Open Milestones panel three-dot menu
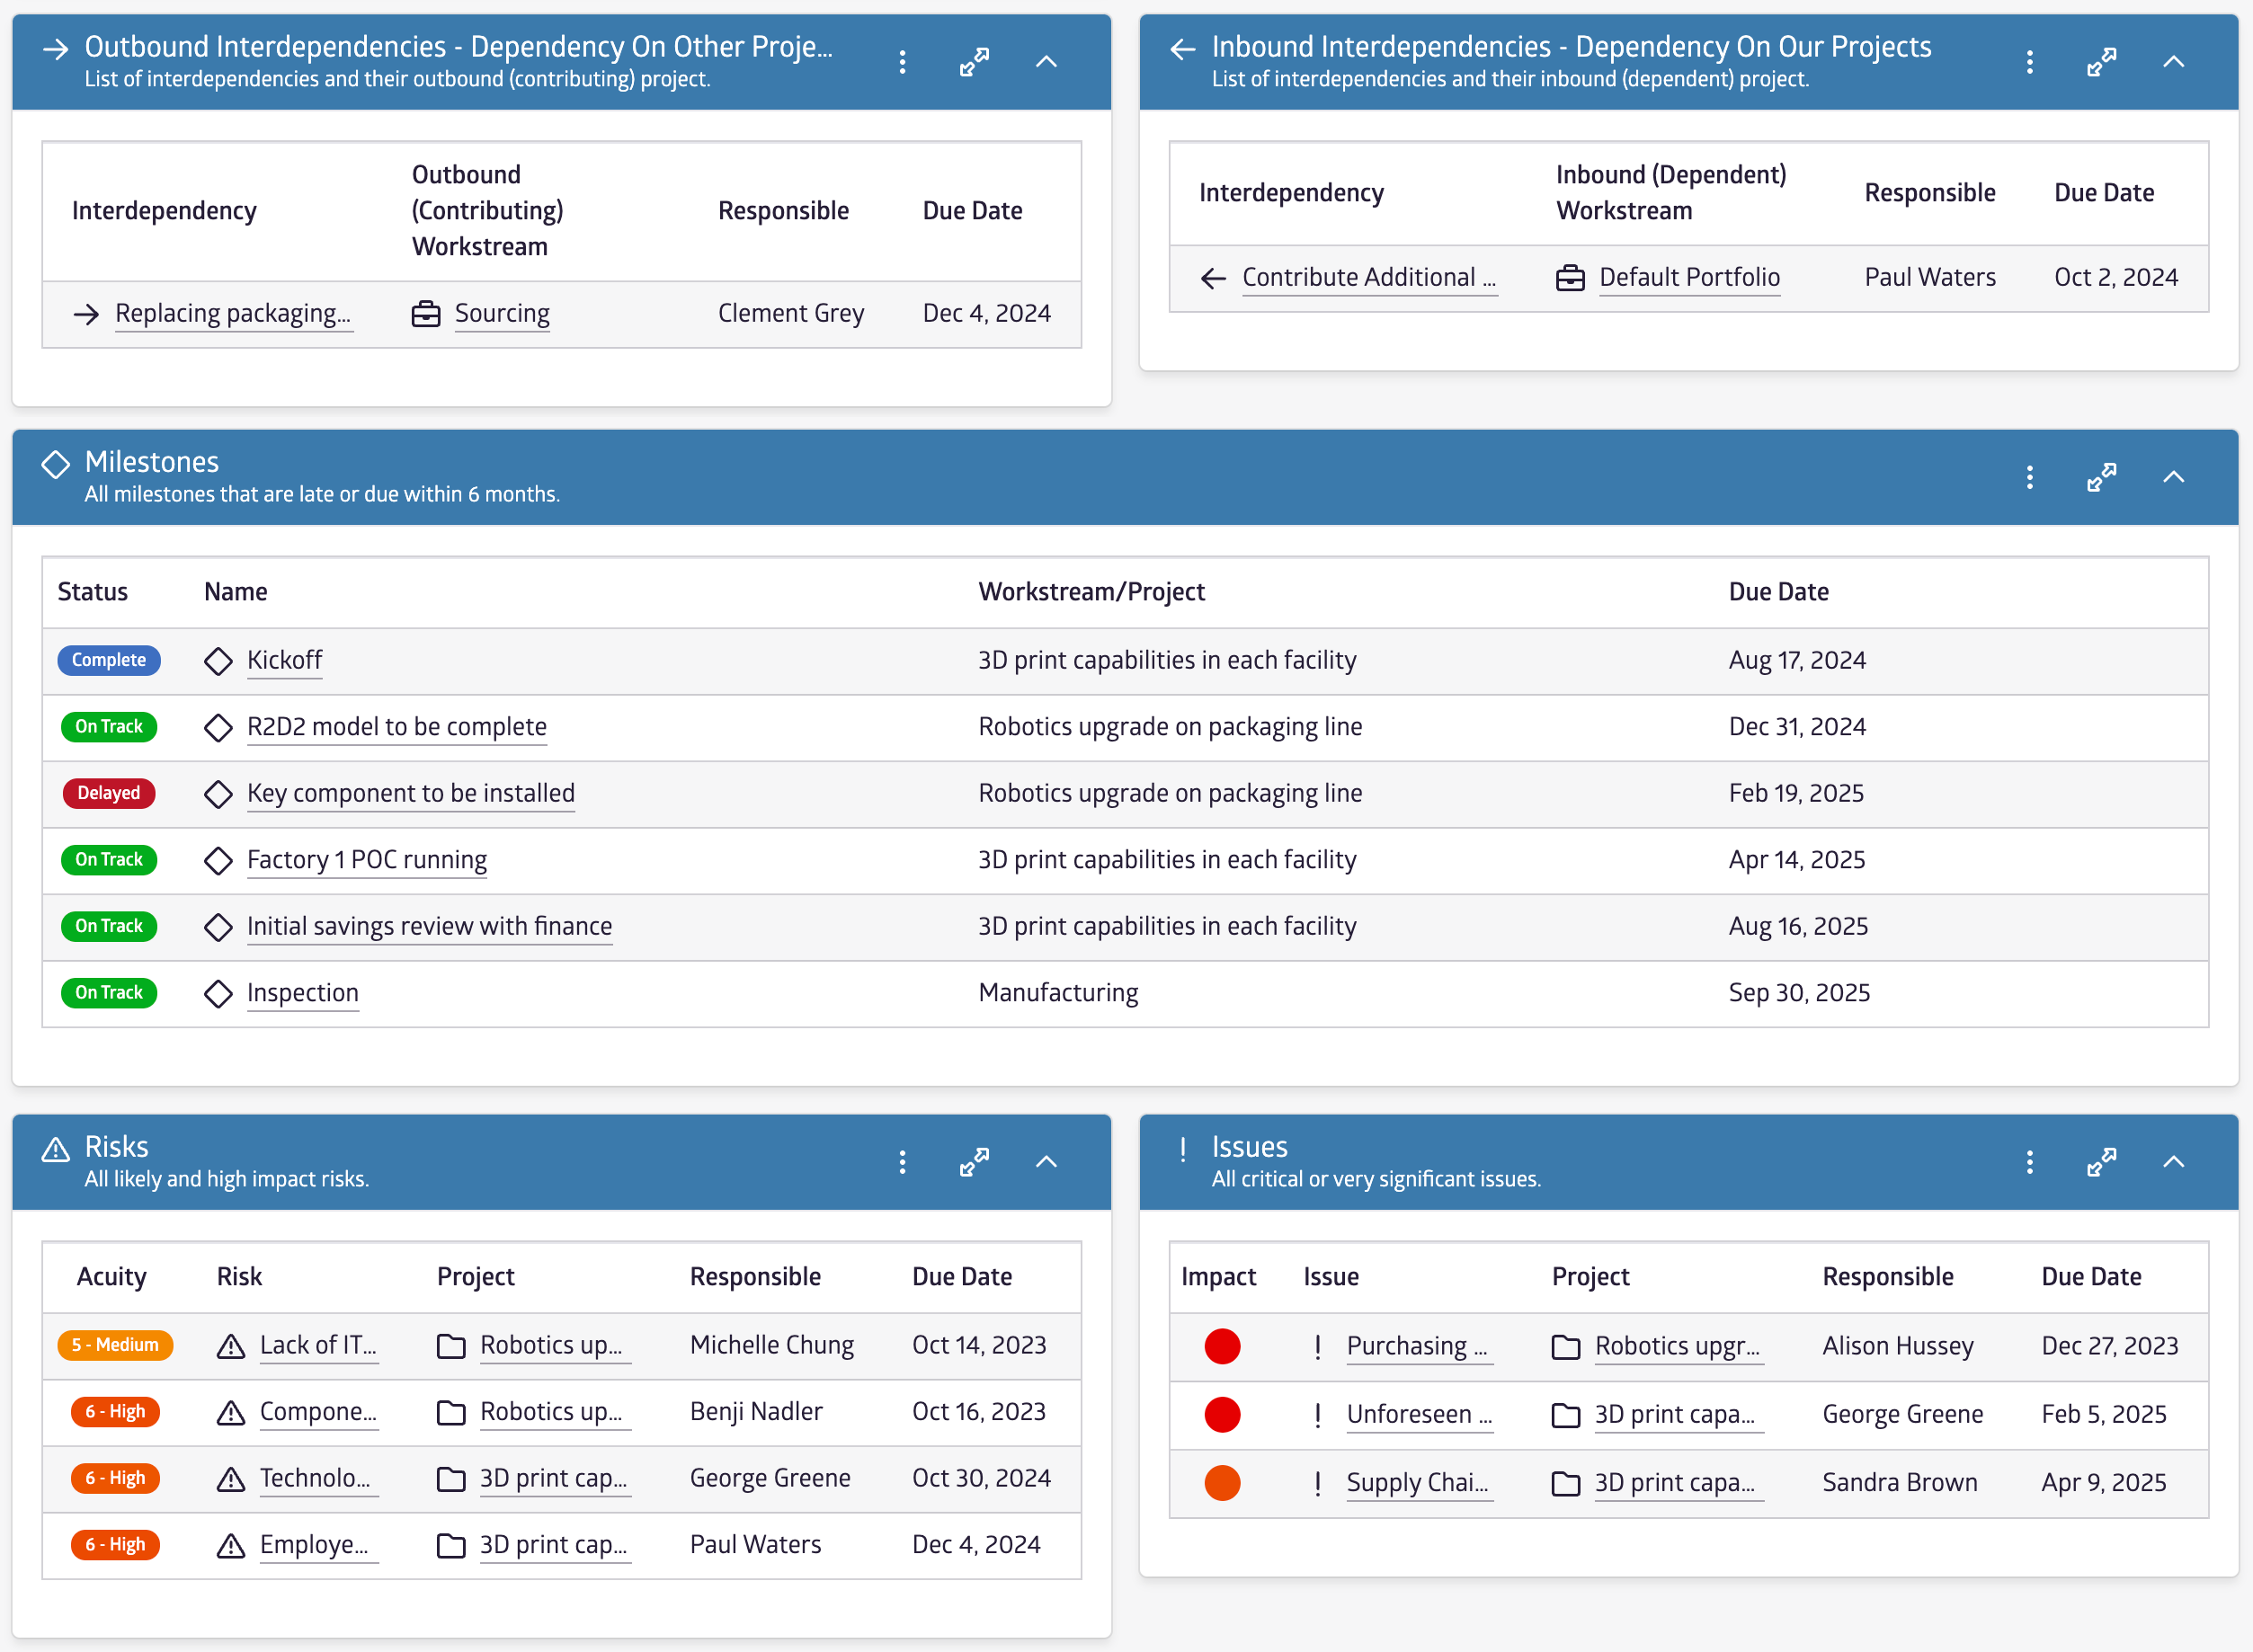 [2029, 477]
